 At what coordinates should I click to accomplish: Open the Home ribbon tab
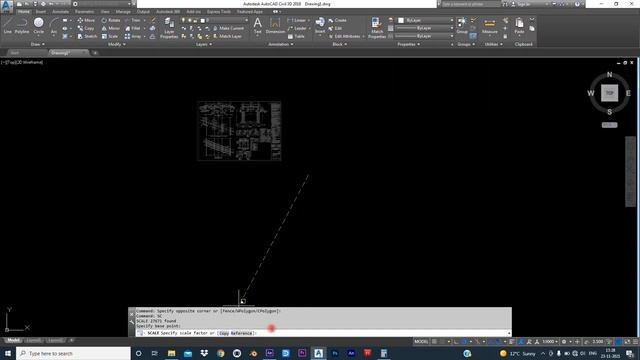point(23,12)
